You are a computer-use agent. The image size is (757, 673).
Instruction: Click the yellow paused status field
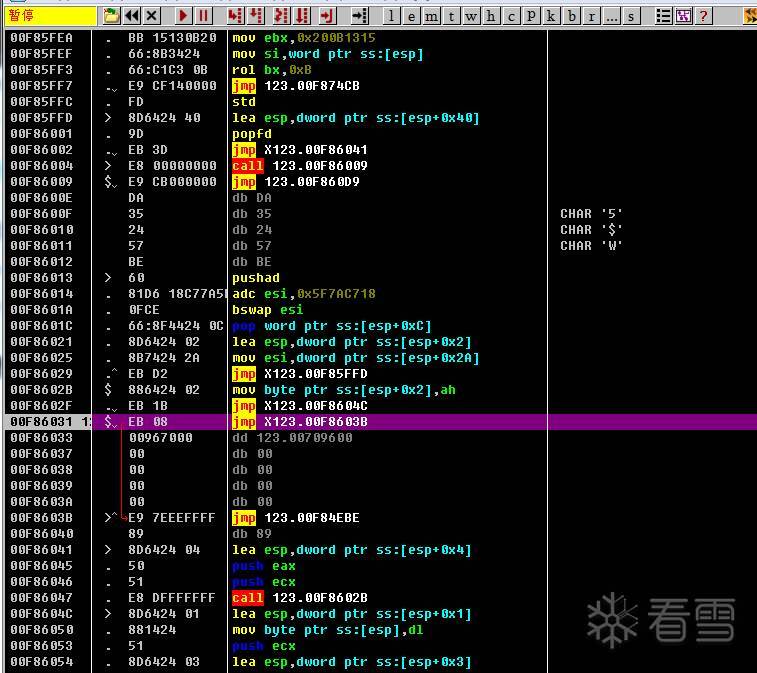(50, 16)
